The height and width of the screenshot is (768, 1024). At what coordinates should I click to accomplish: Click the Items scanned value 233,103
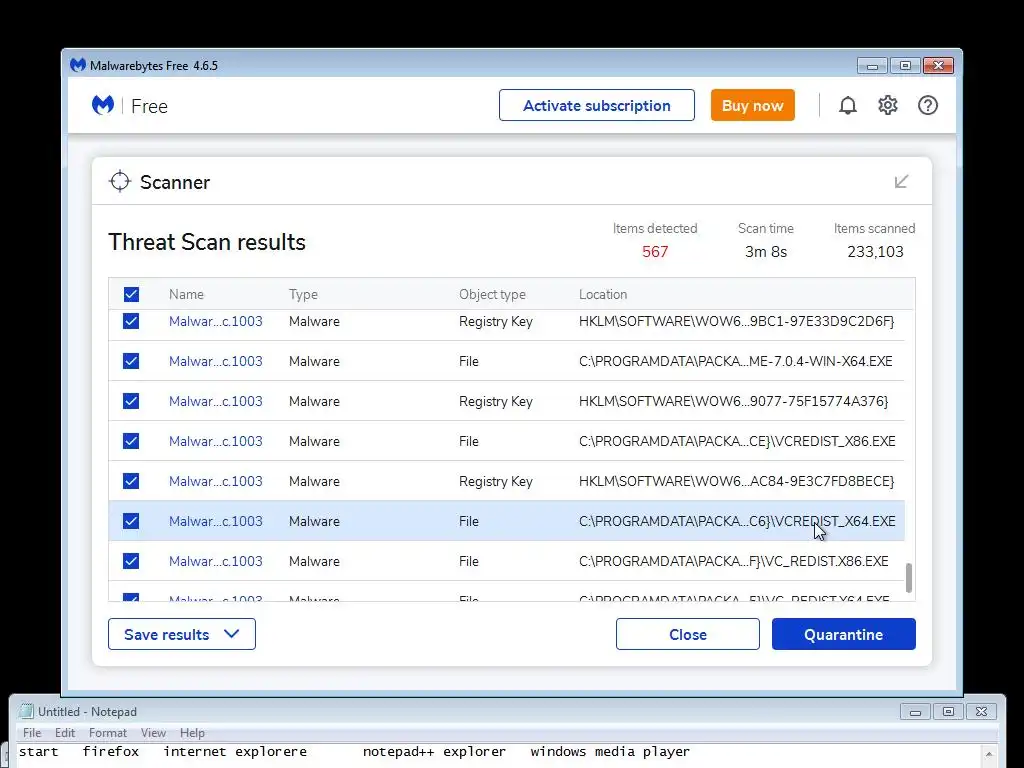[875, 251]
